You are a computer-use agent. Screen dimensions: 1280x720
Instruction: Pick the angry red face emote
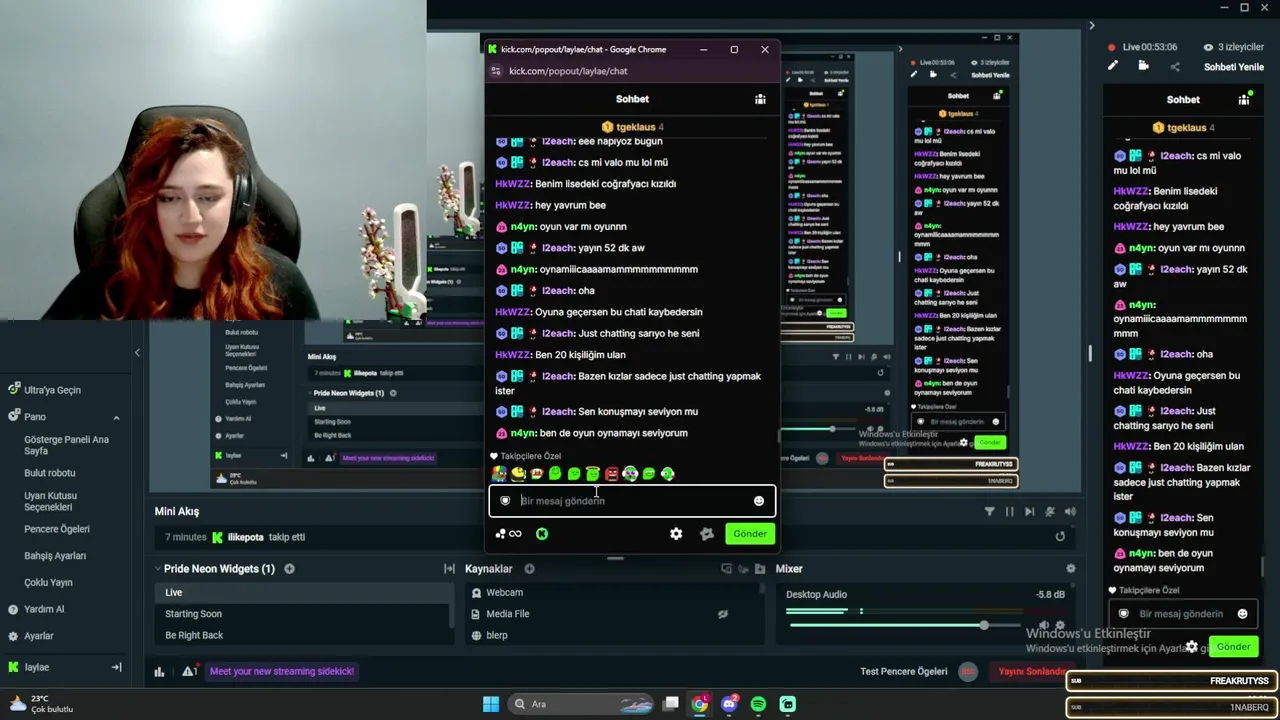(611, 474)
